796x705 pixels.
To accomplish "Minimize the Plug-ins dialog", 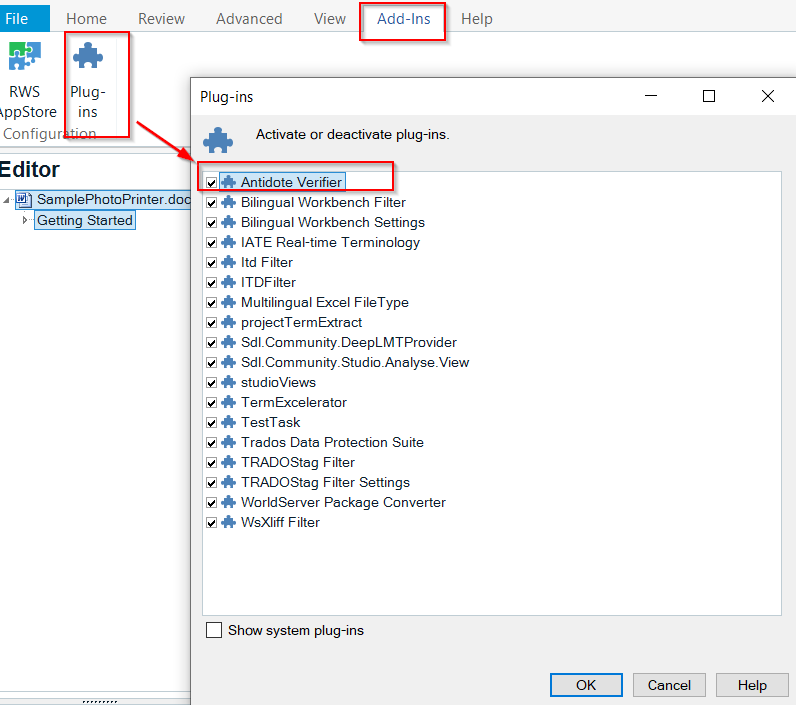I will pyautogui.click(x=651, y=96).
